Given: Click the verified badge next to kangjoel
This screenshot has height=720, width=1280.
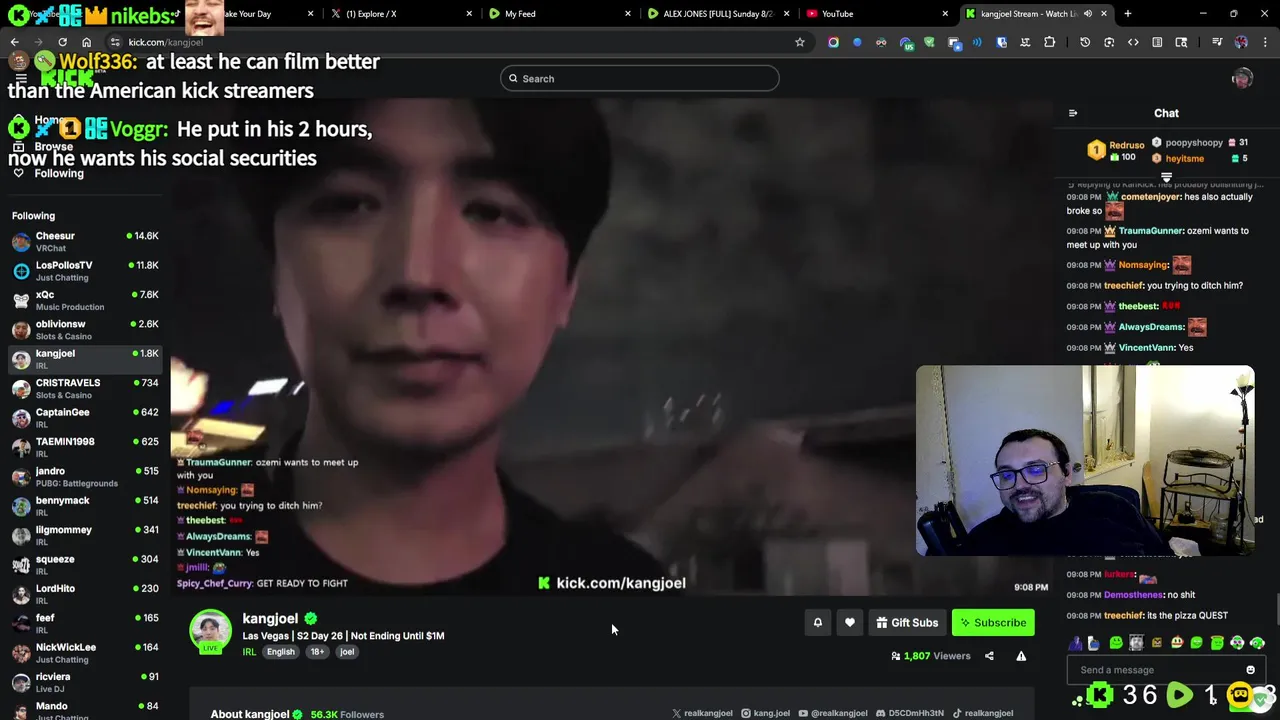Looking at the screenshot, I should (x=311, y=619).
